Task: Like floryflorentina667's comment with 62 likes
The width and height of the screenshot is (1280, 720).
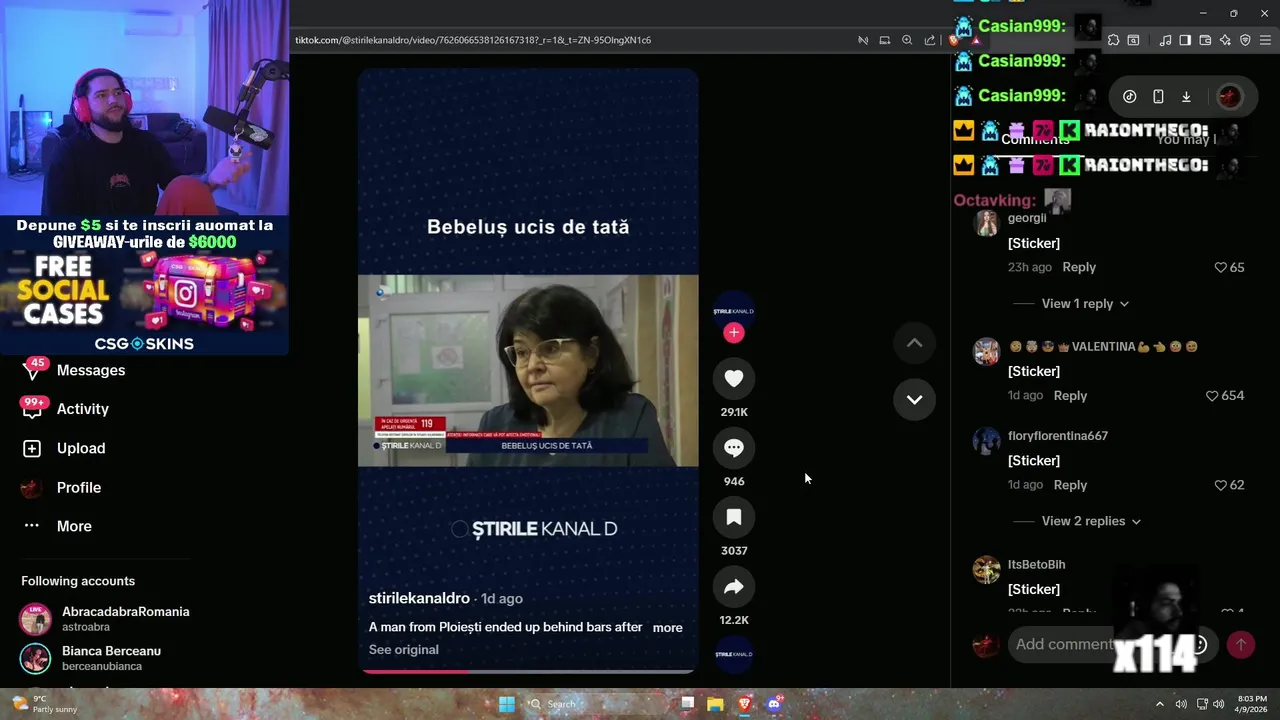Action: (1220, 485)
